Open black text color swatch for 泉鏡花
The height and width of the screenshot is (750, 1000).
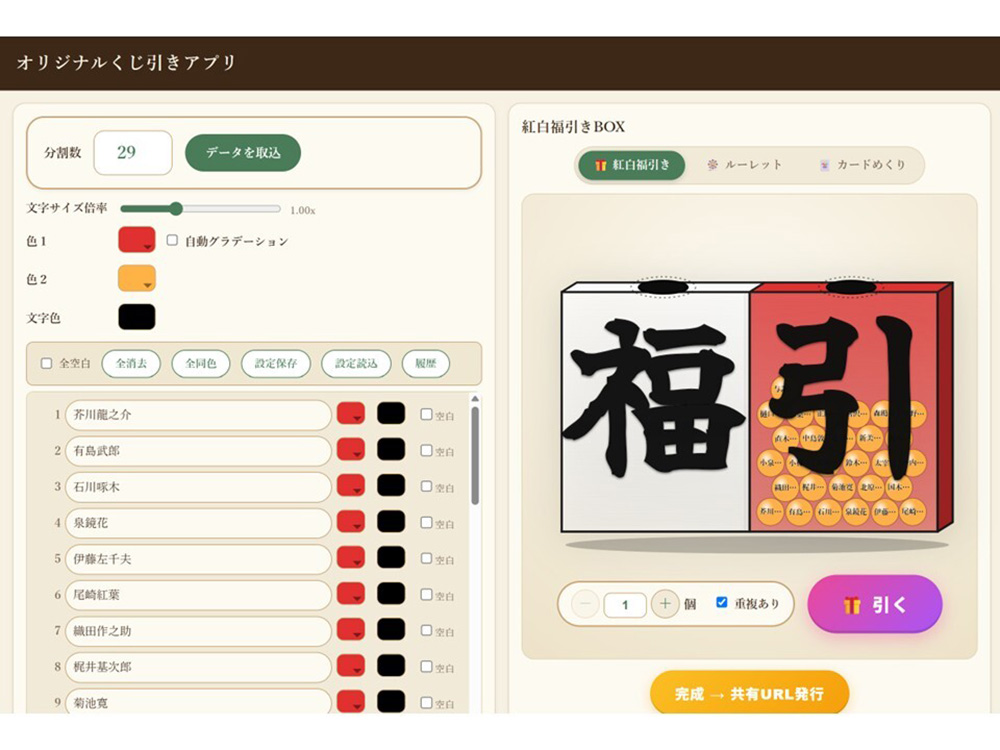tap(391, 522)
